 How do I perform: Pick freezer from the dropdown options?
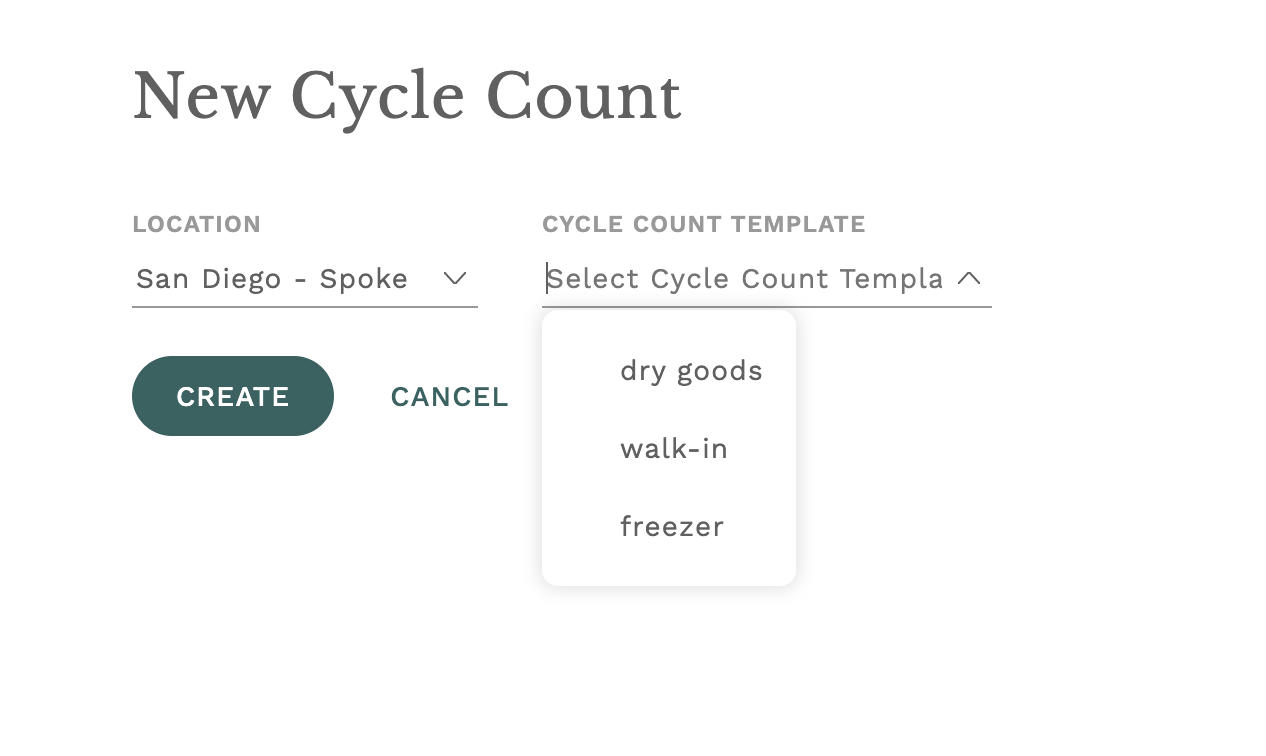tap(672, 526)
